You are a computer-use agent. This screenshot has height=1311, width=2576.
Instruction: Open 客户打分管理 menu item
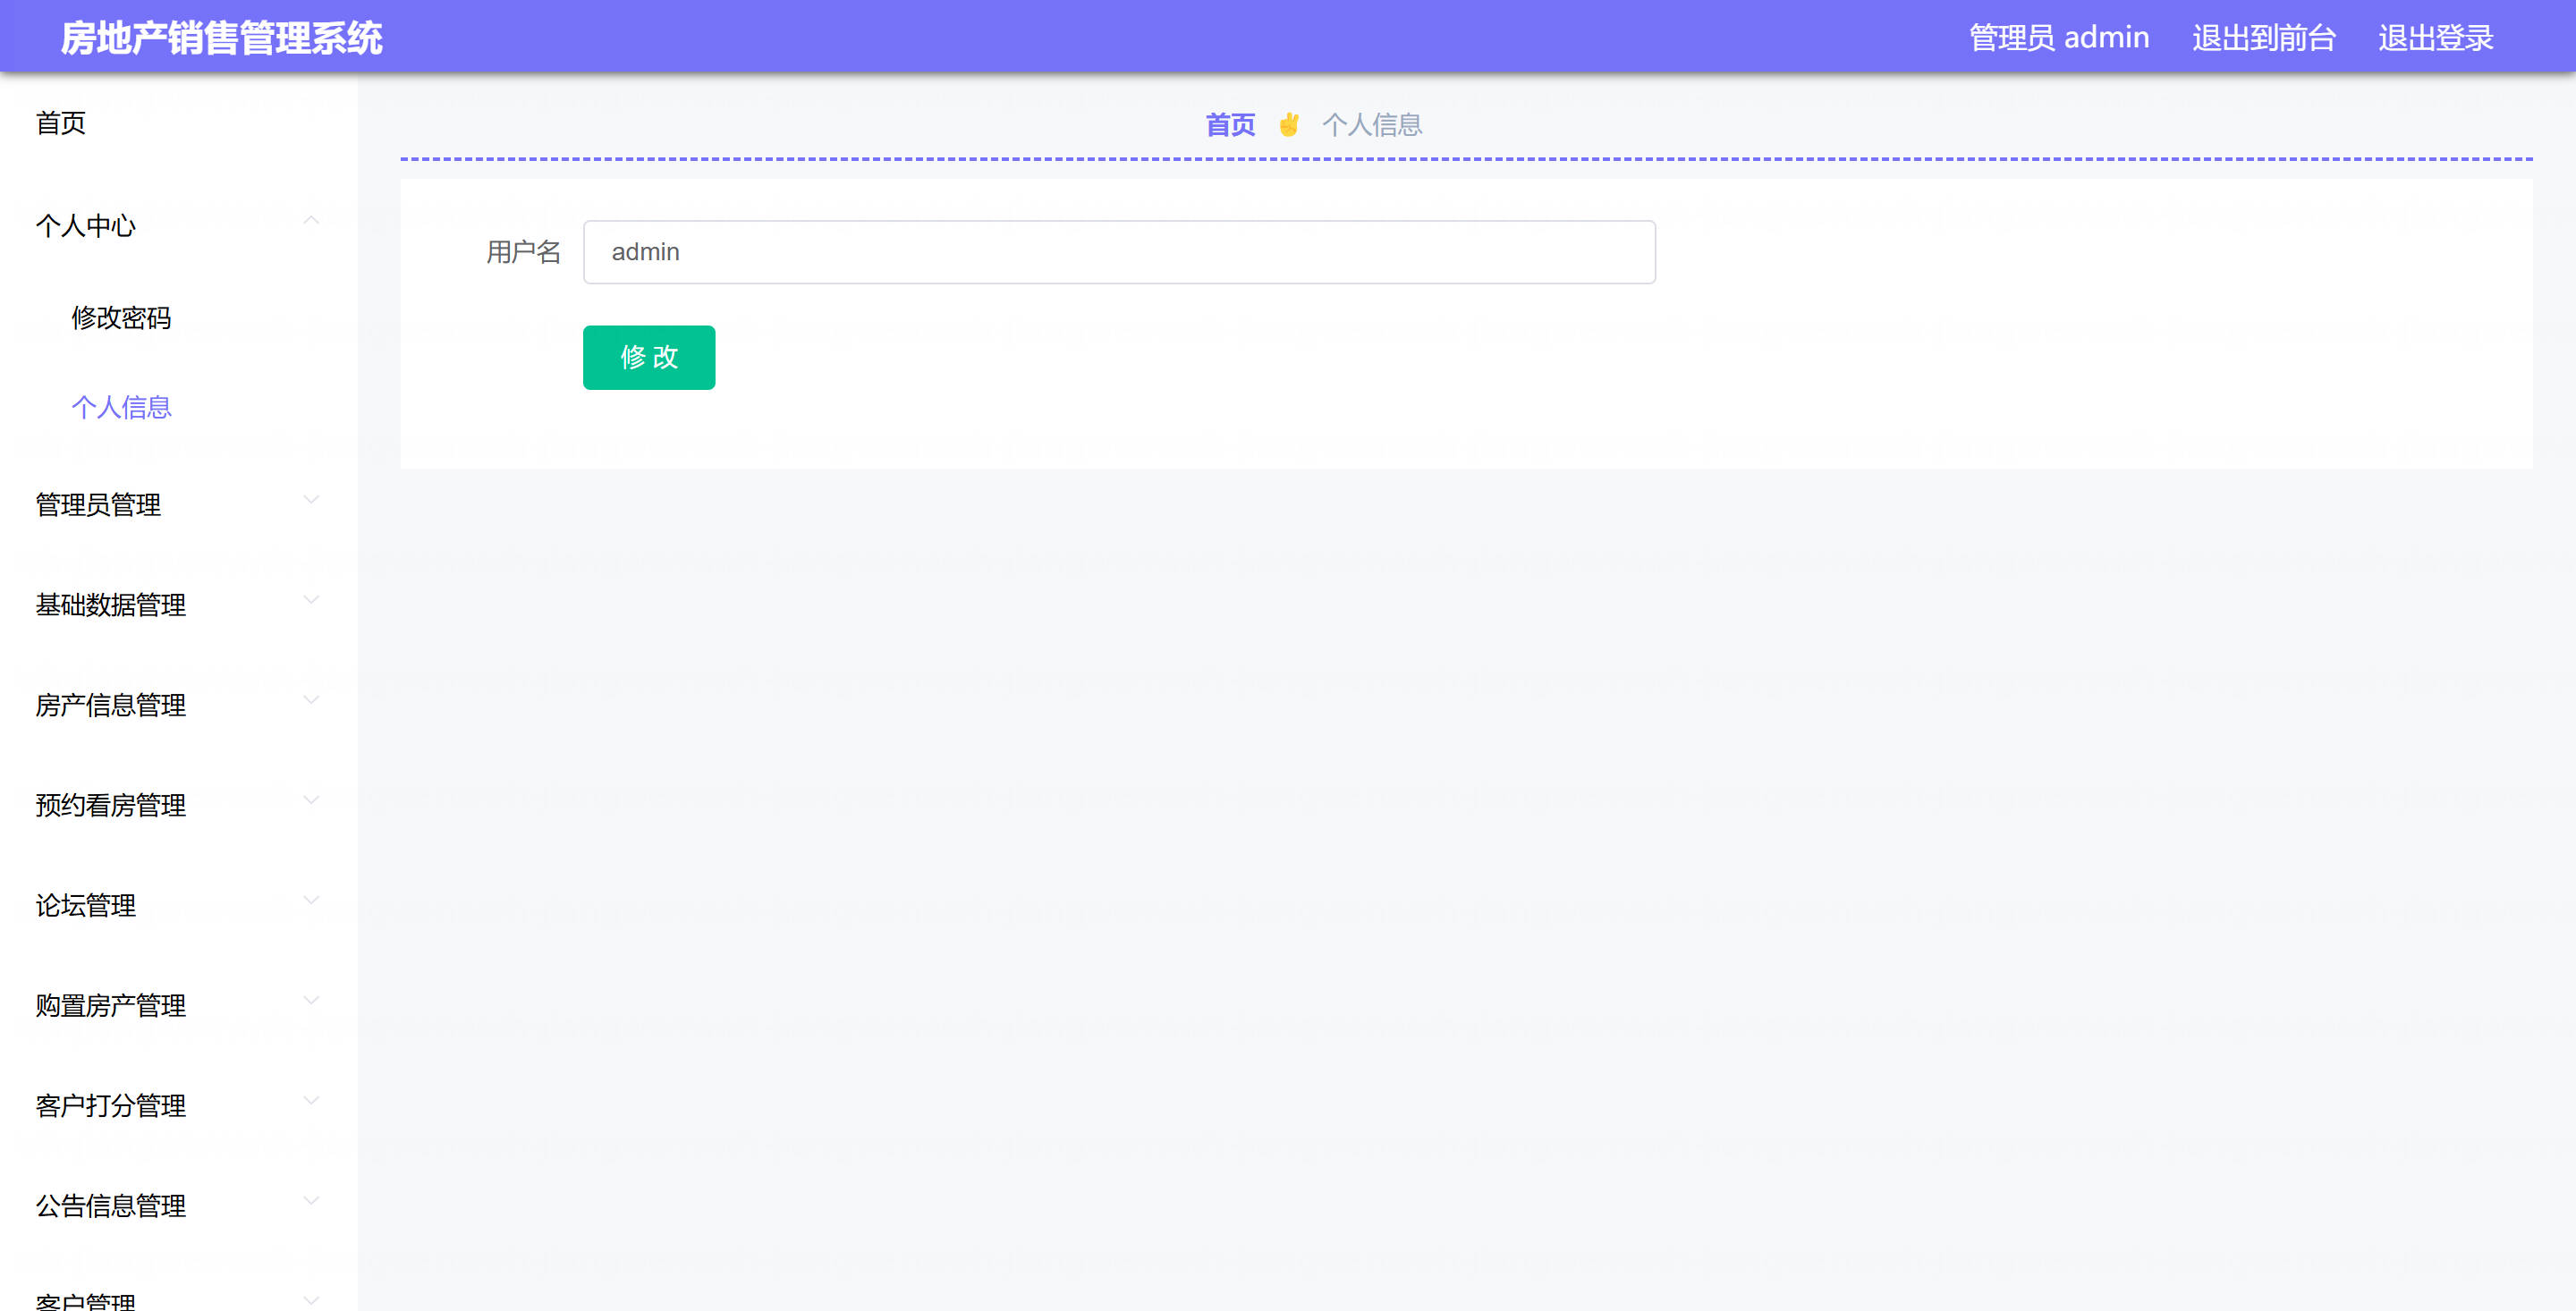(111, 1105)
